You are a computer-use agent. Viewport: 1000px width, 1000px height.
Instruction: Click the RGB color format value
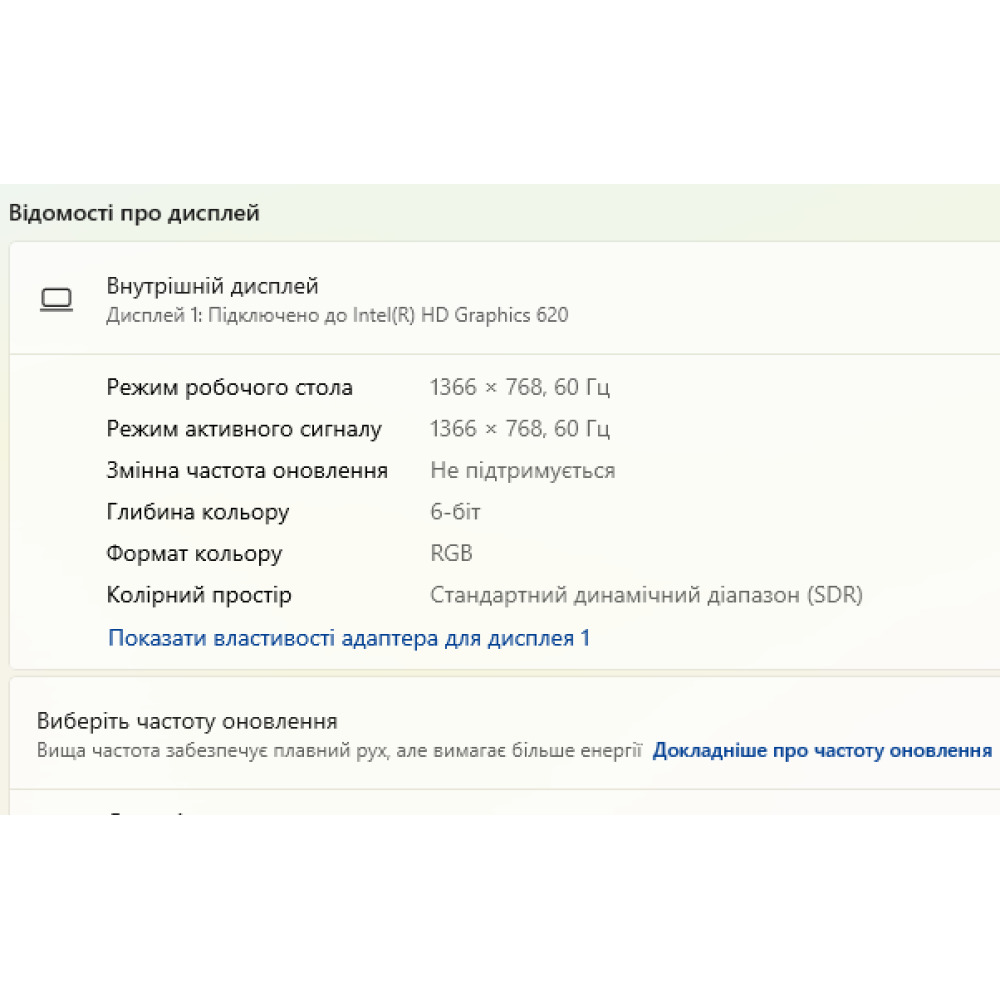(x=451, y=553)
